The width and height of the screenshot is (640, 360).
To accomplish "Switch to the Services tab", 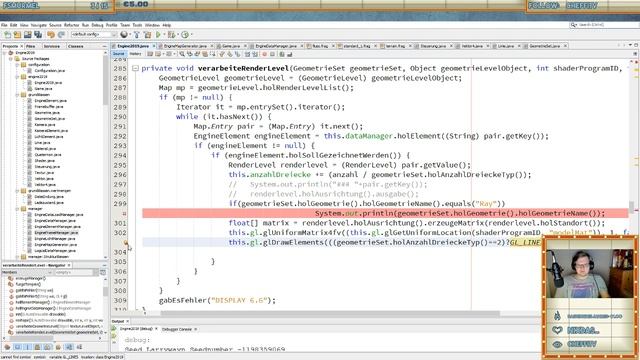I will click(x=52, y=46).
